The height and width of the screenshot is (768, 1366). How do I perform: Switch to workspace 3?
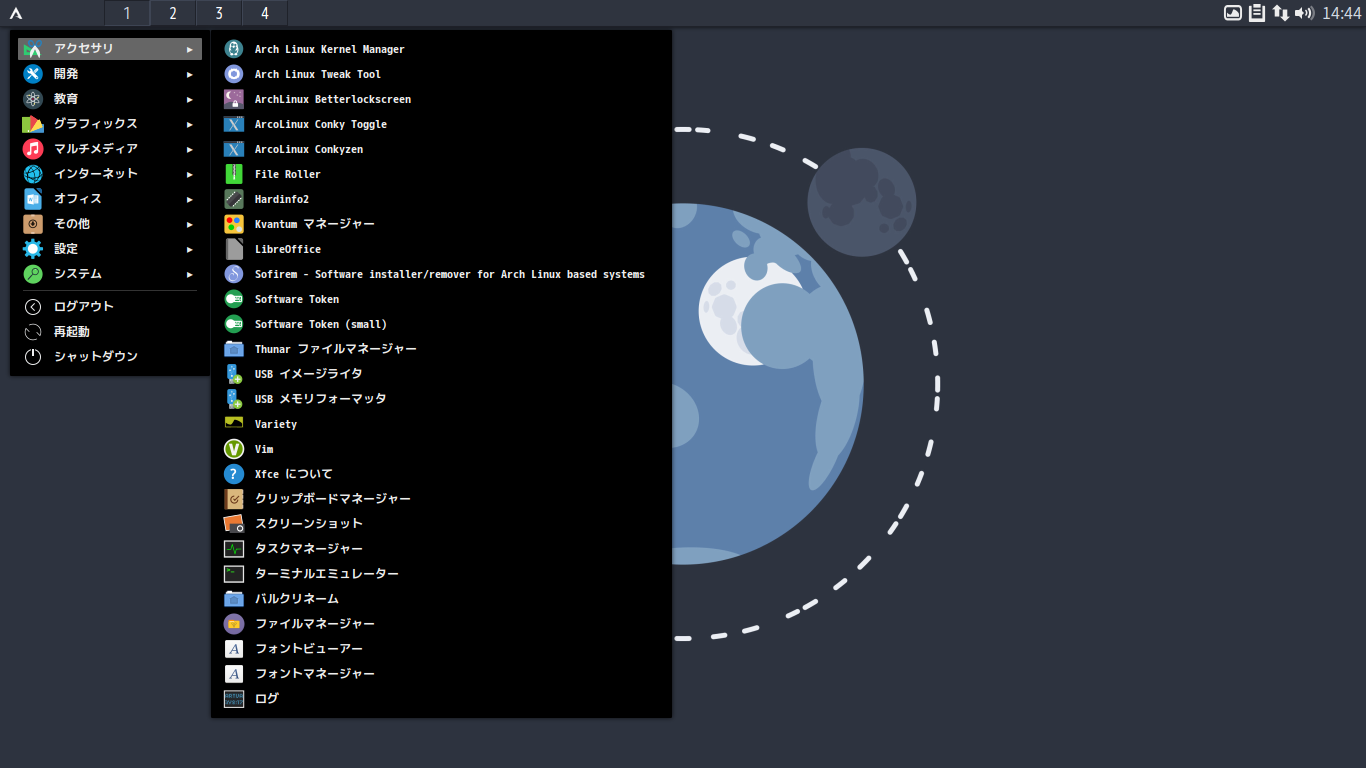219,13
